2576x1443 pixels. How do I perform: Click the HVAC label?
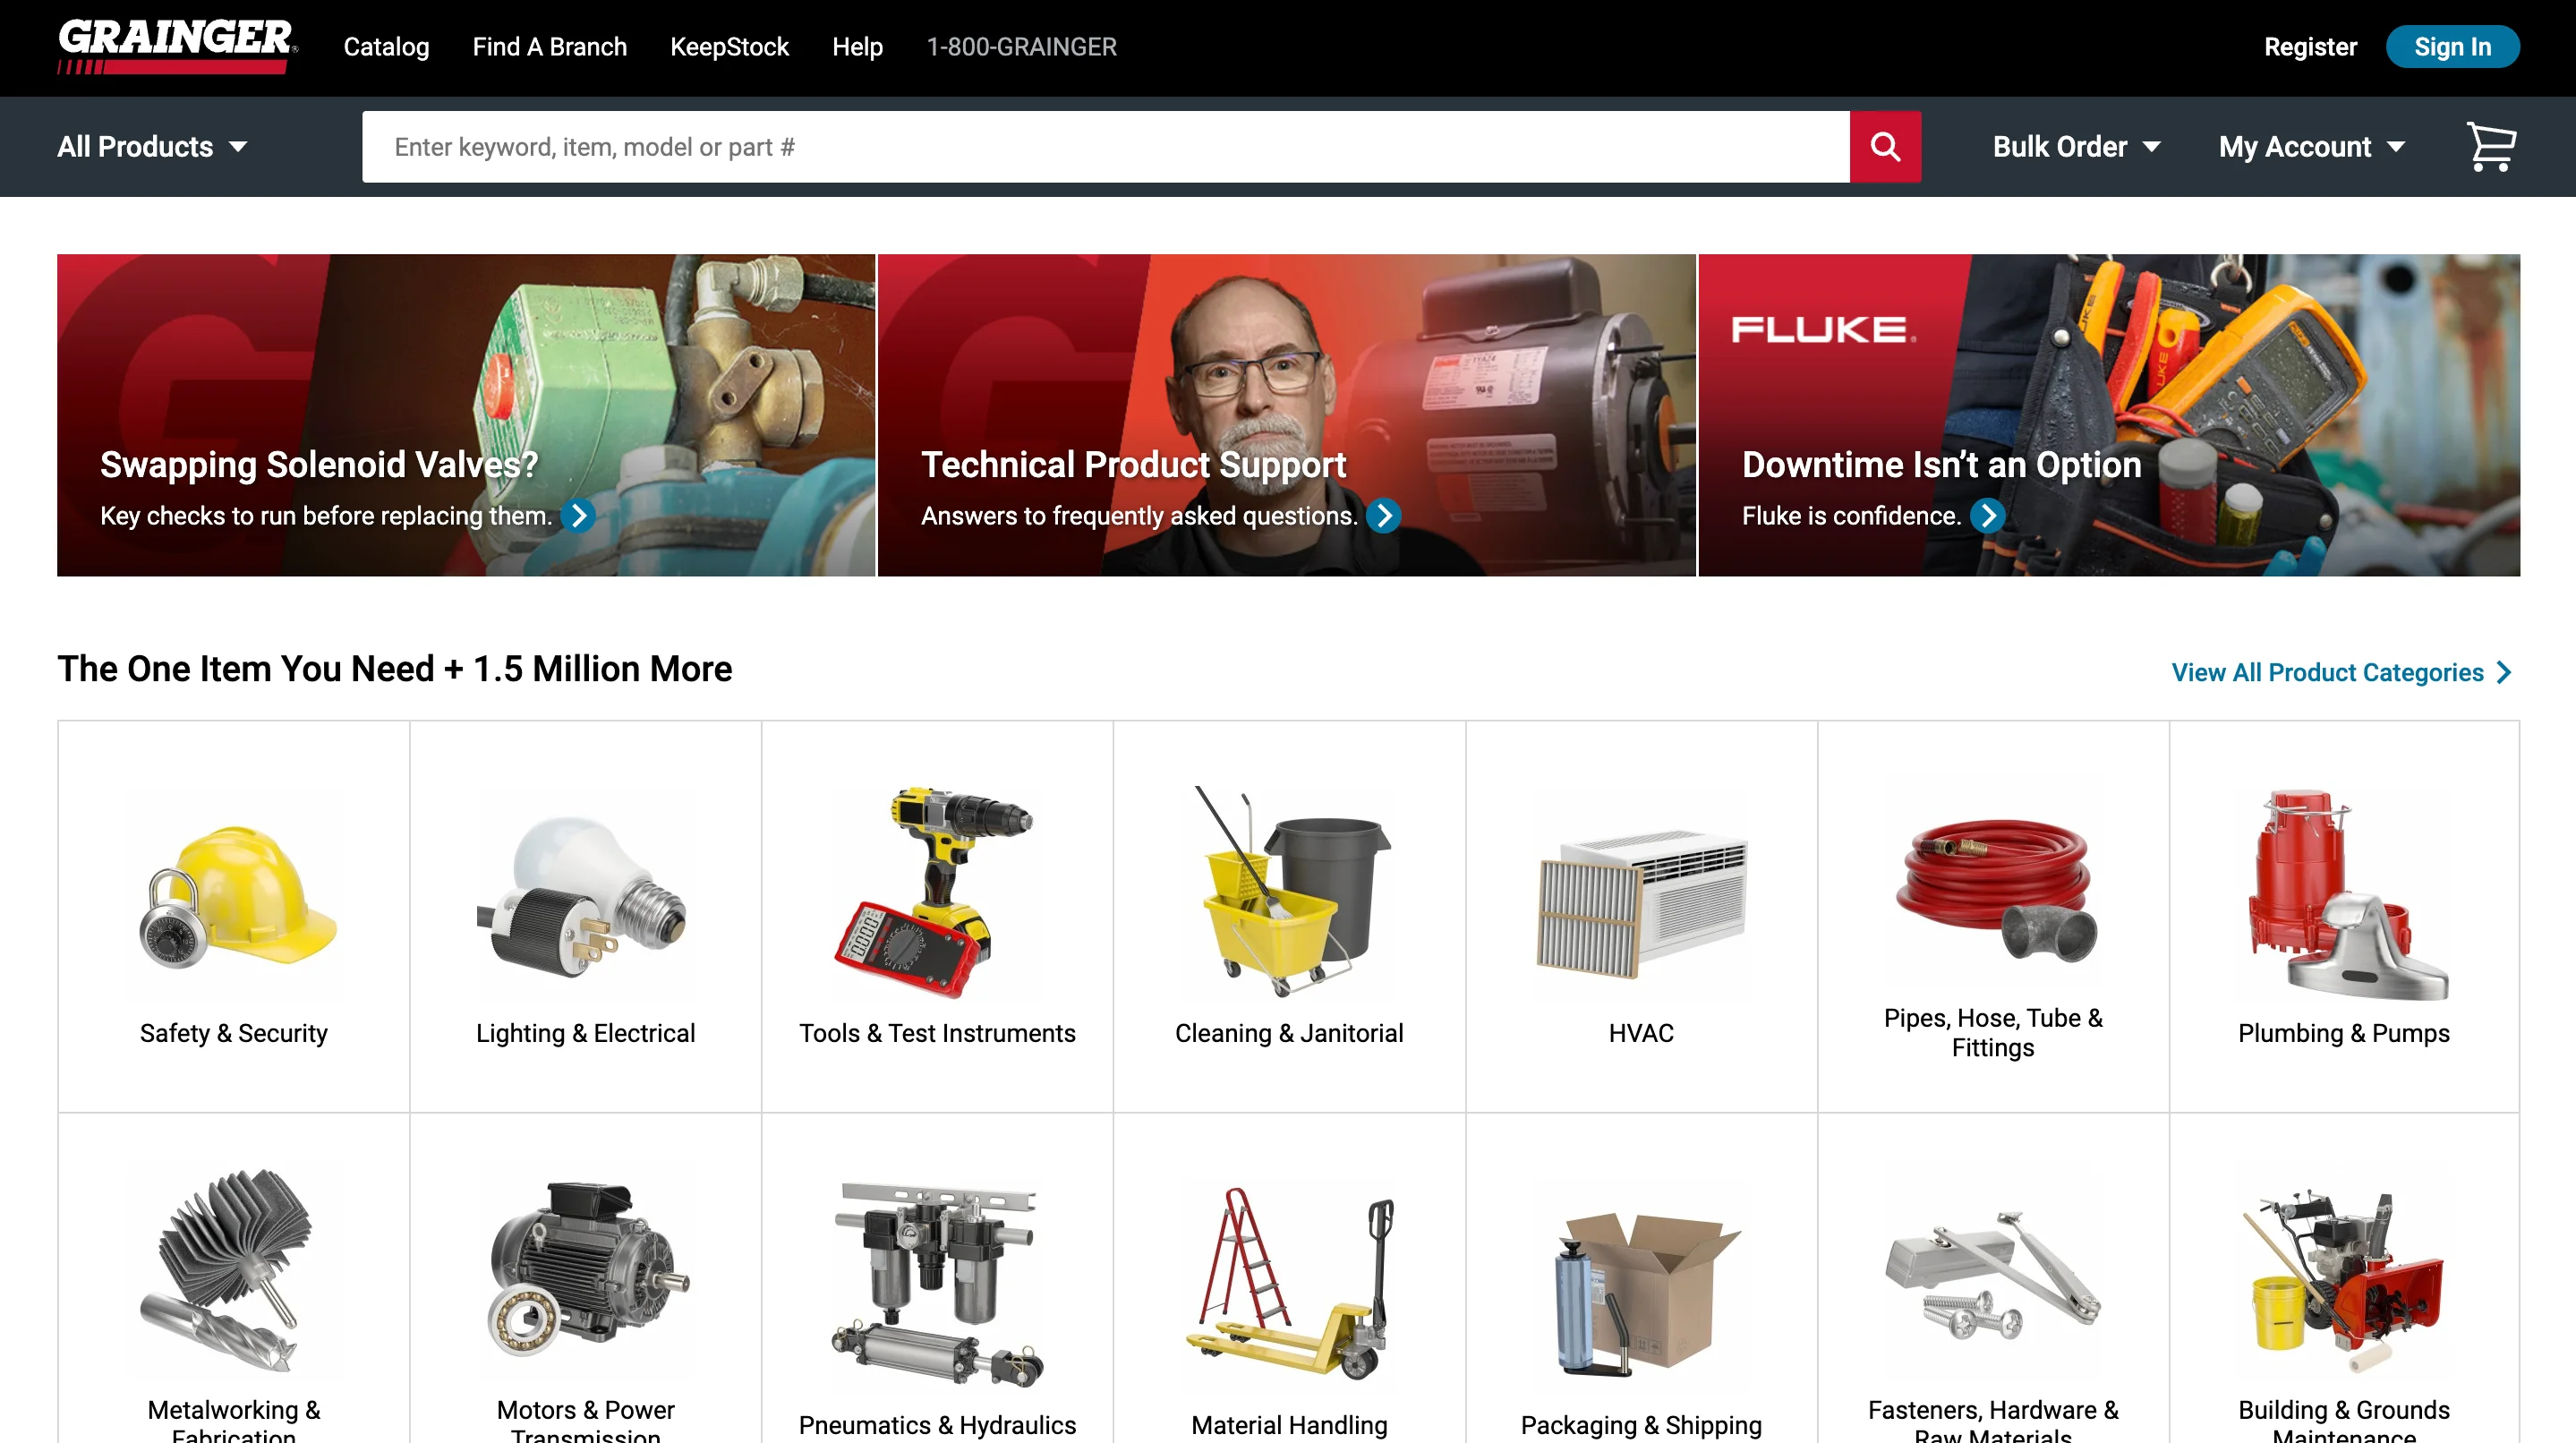pyautogui.click(x=1641, y=1033)
